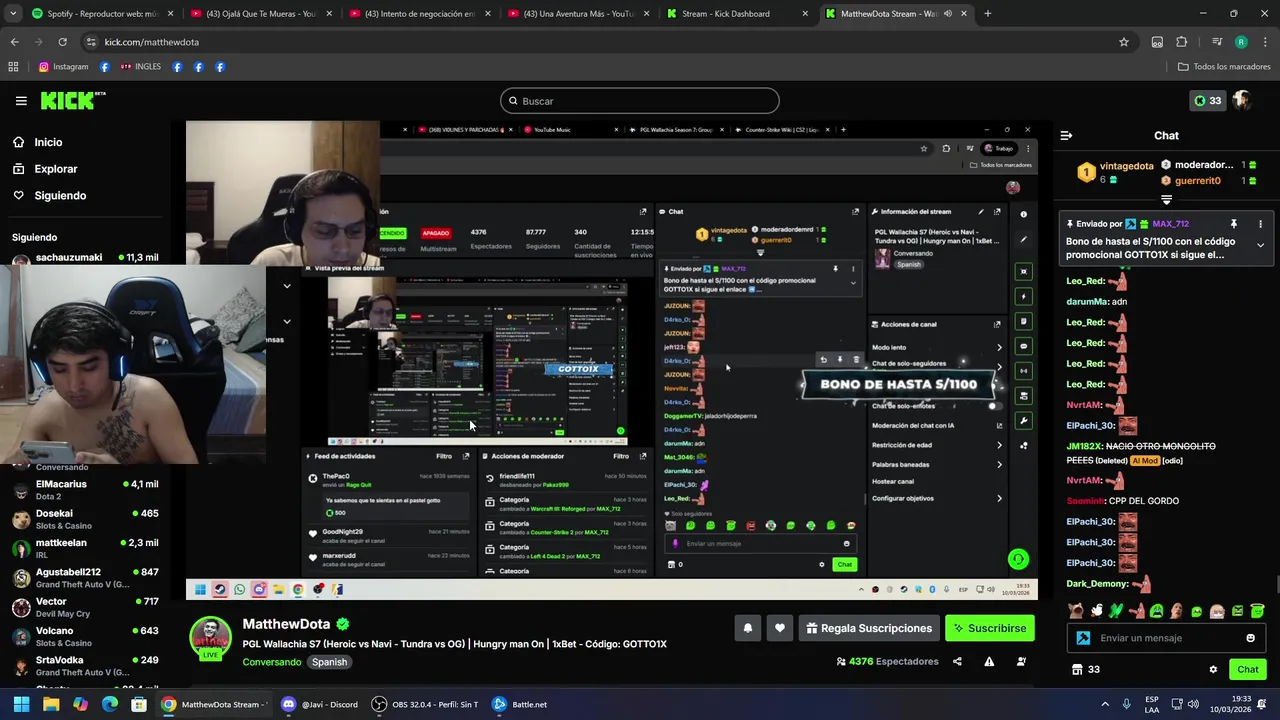Open the Explorar sidebar item
The width and height of the screenshot is (1280, 720).
[55, 169]
